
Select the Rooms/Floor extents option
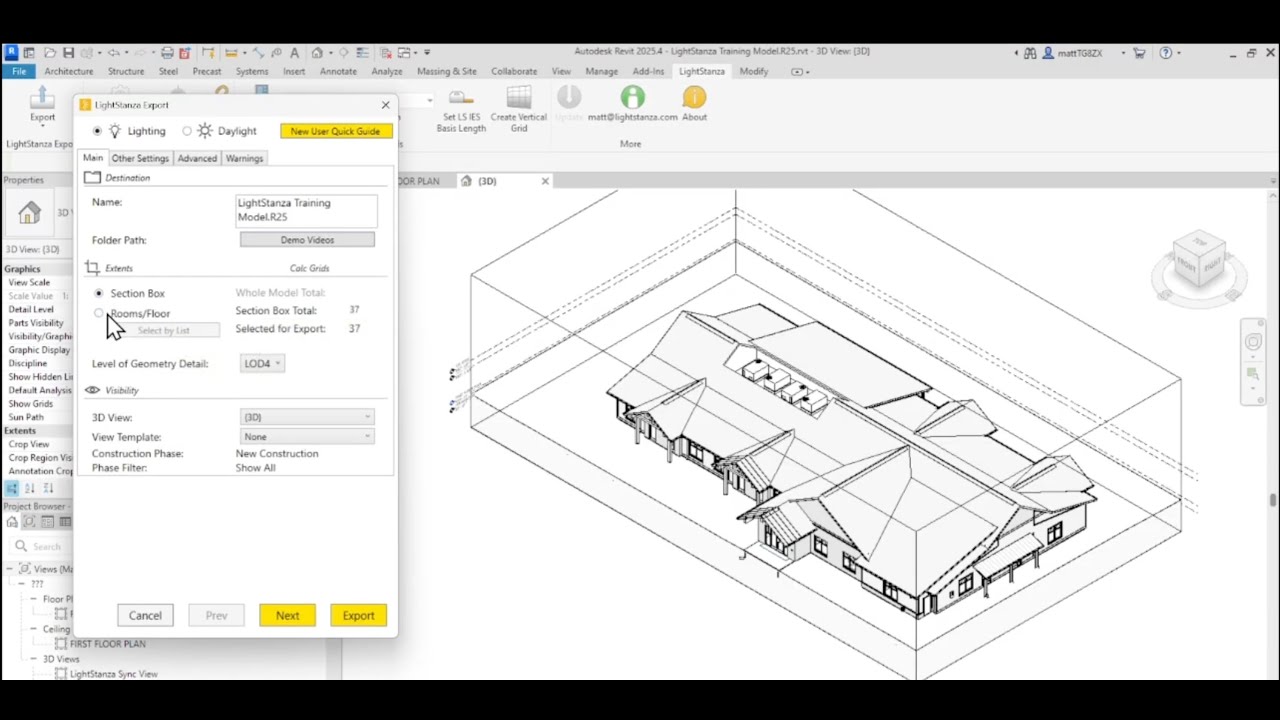coord(99,313)
